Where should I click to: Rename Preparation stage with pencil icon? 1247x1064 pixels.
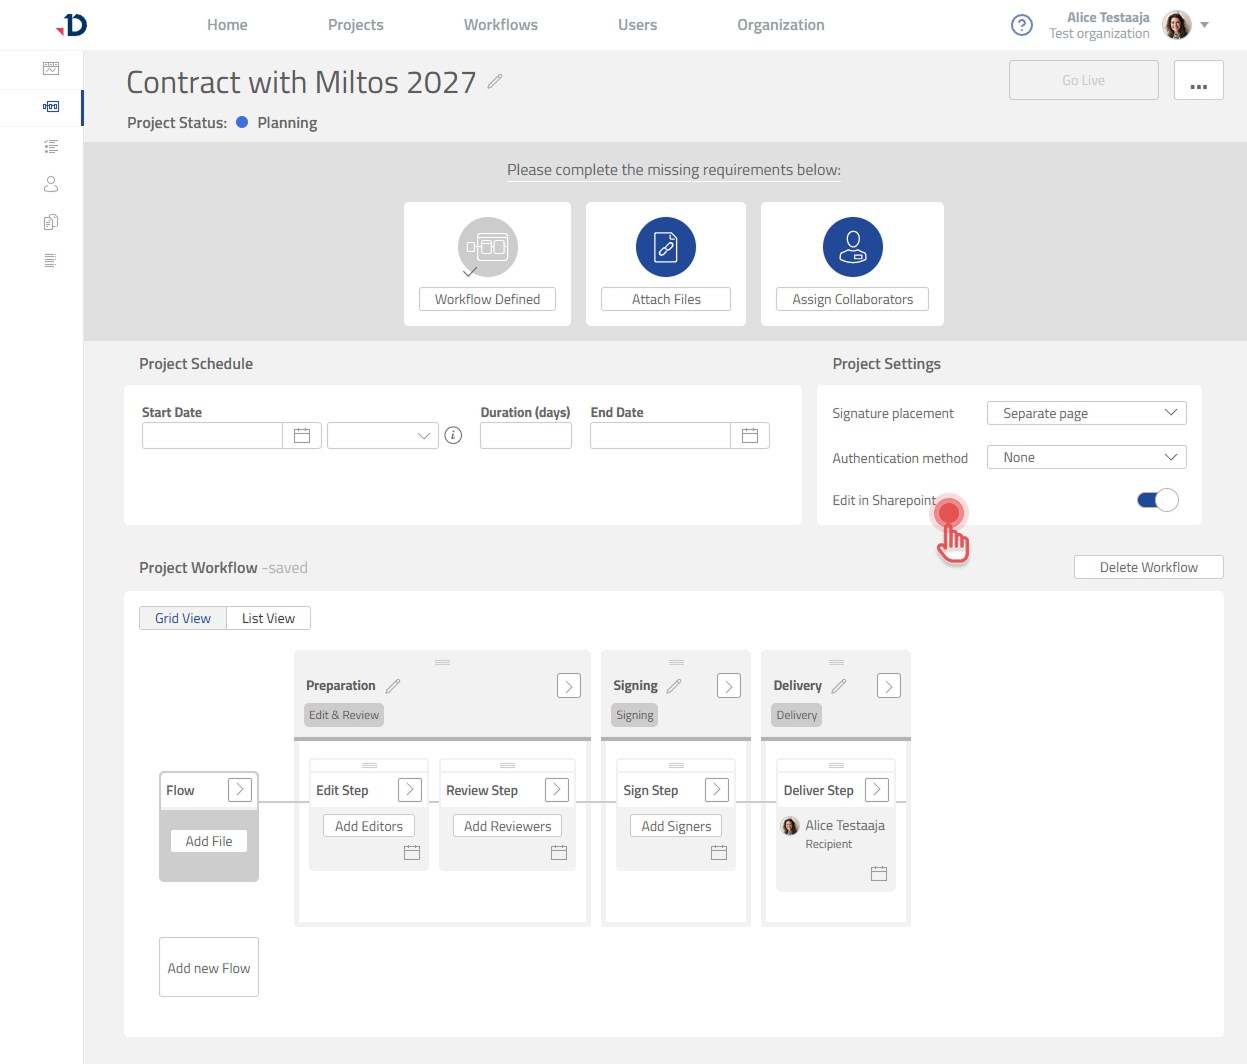pyautogui.click(x=393, y=686)
